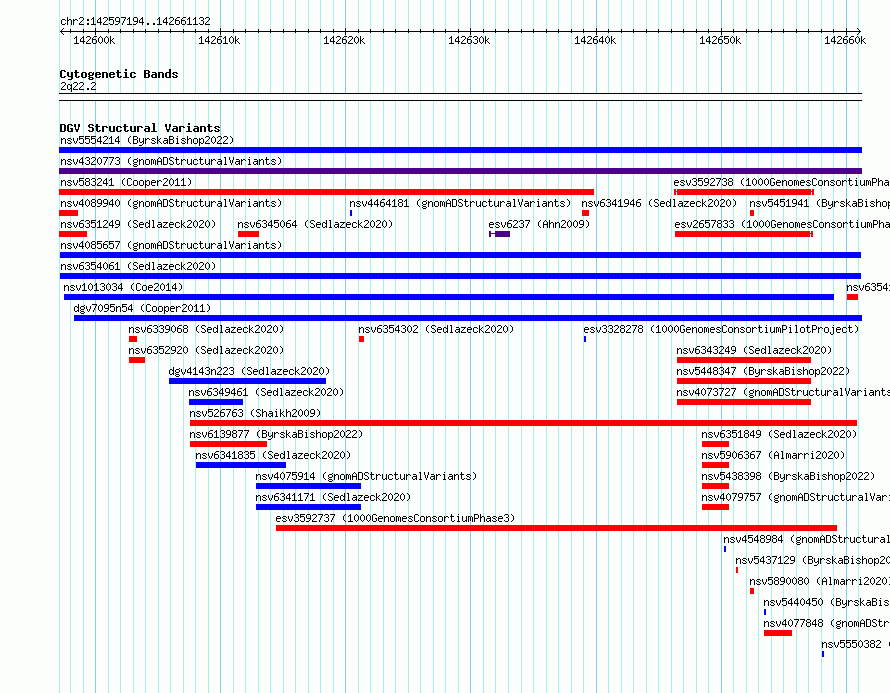Open variant nsv6354061 (Sedlazeck2020)
The image size is (890, 693).
pos(138,266)
